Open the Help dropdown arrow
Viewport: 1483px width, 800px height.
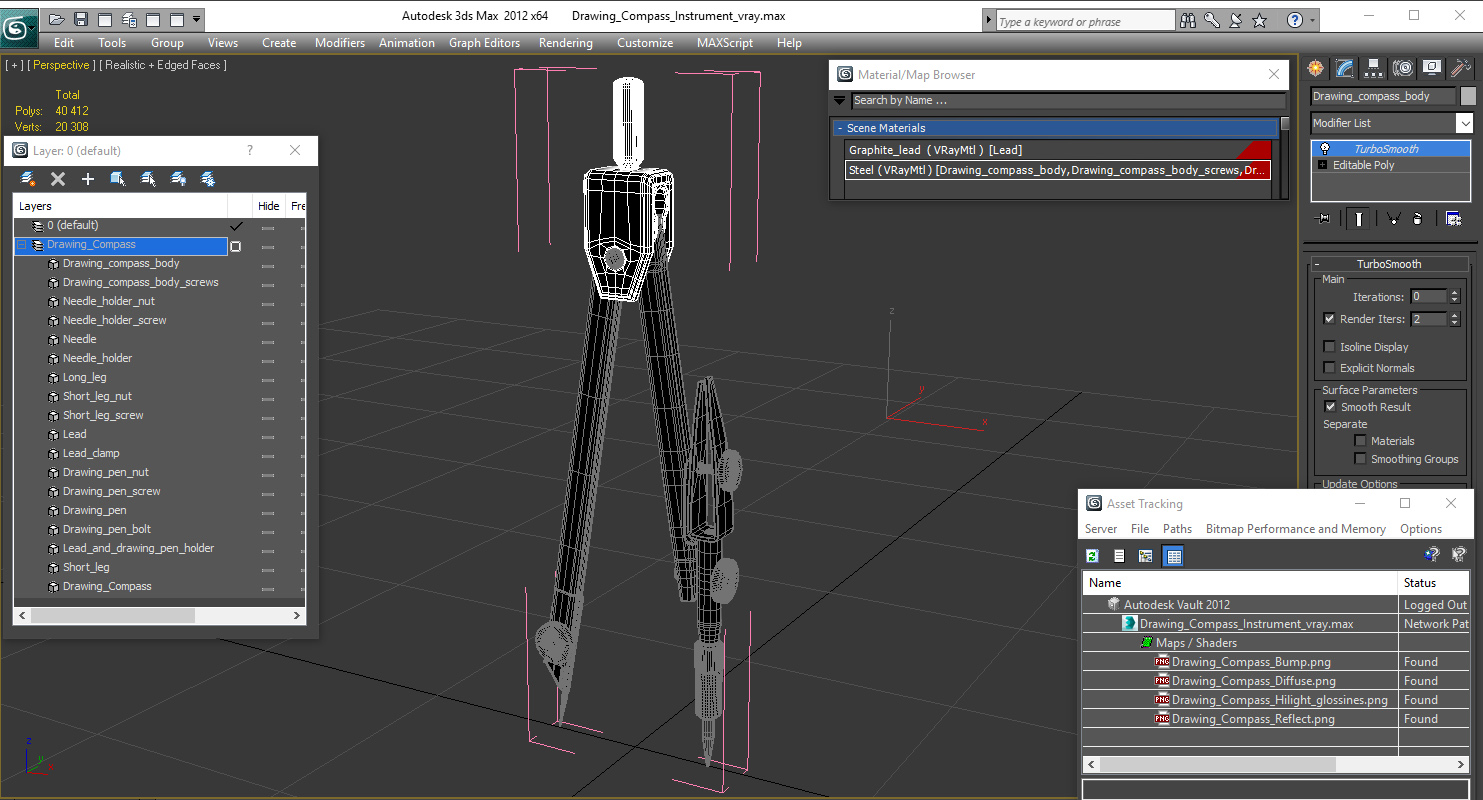coord(1312,20)
